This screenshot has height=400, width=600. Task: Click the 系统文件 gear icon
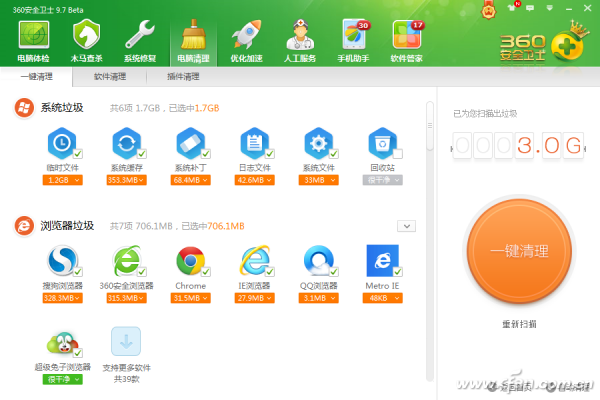point(318,143)
